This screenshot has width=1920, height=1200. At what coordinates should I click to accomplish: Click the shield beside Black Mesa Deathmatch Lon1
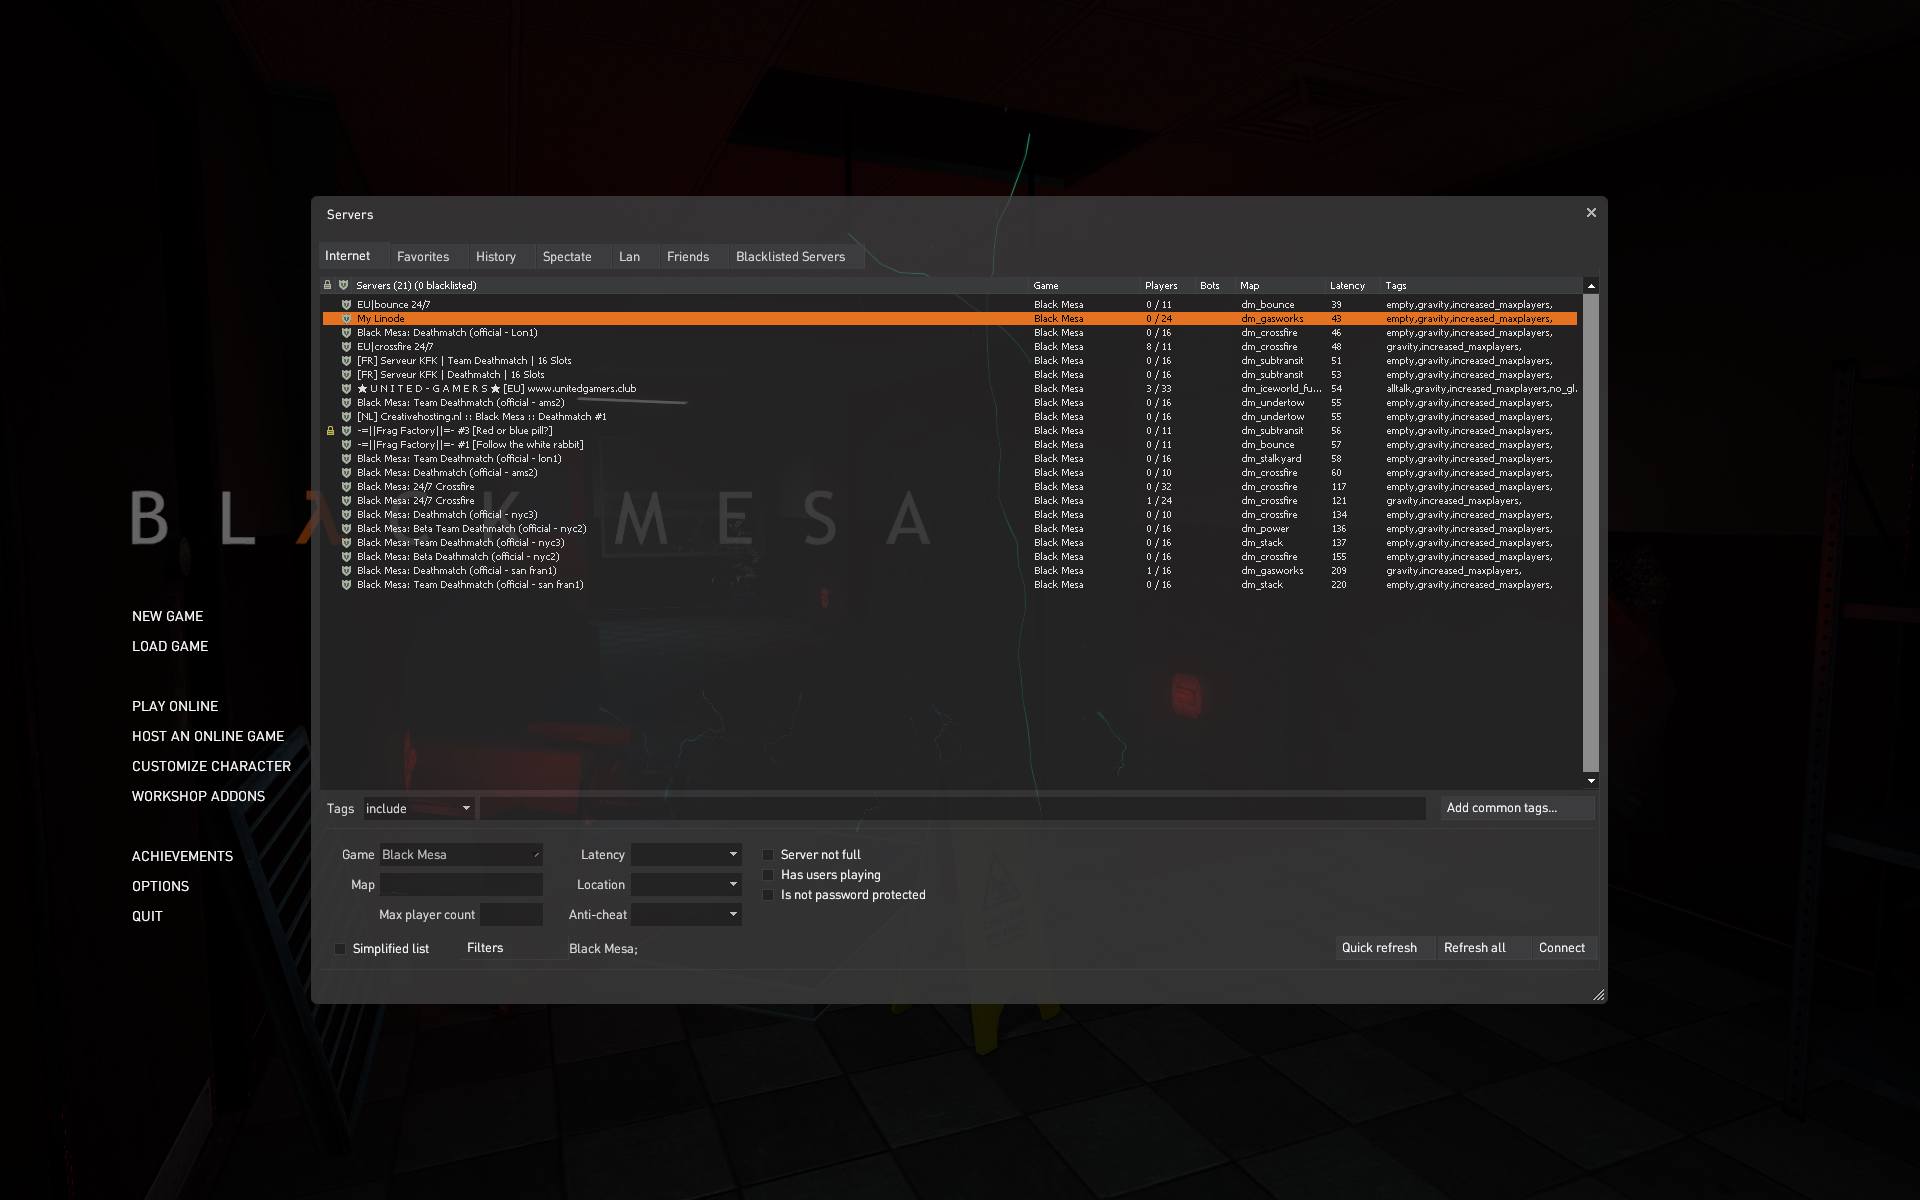[x=346, y=332]
